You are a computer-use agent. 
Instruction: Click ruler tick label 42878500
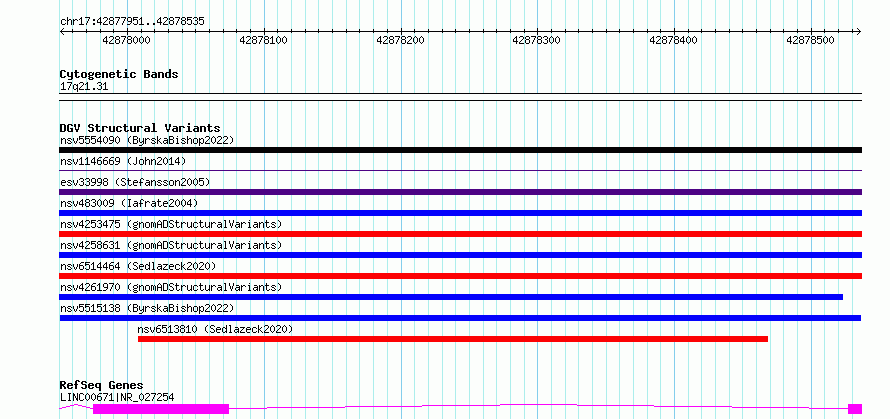pyautogui.click(x=810, y=40)
